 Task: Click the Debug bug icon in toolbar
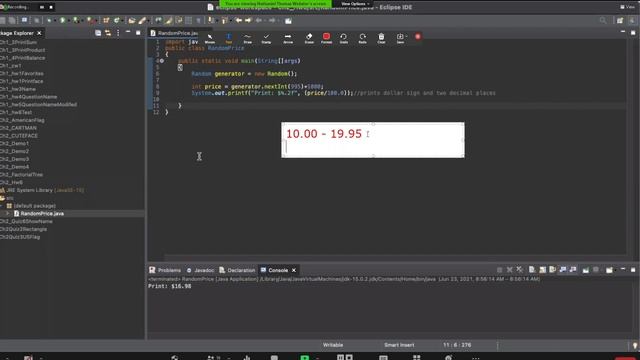[49, 20]
